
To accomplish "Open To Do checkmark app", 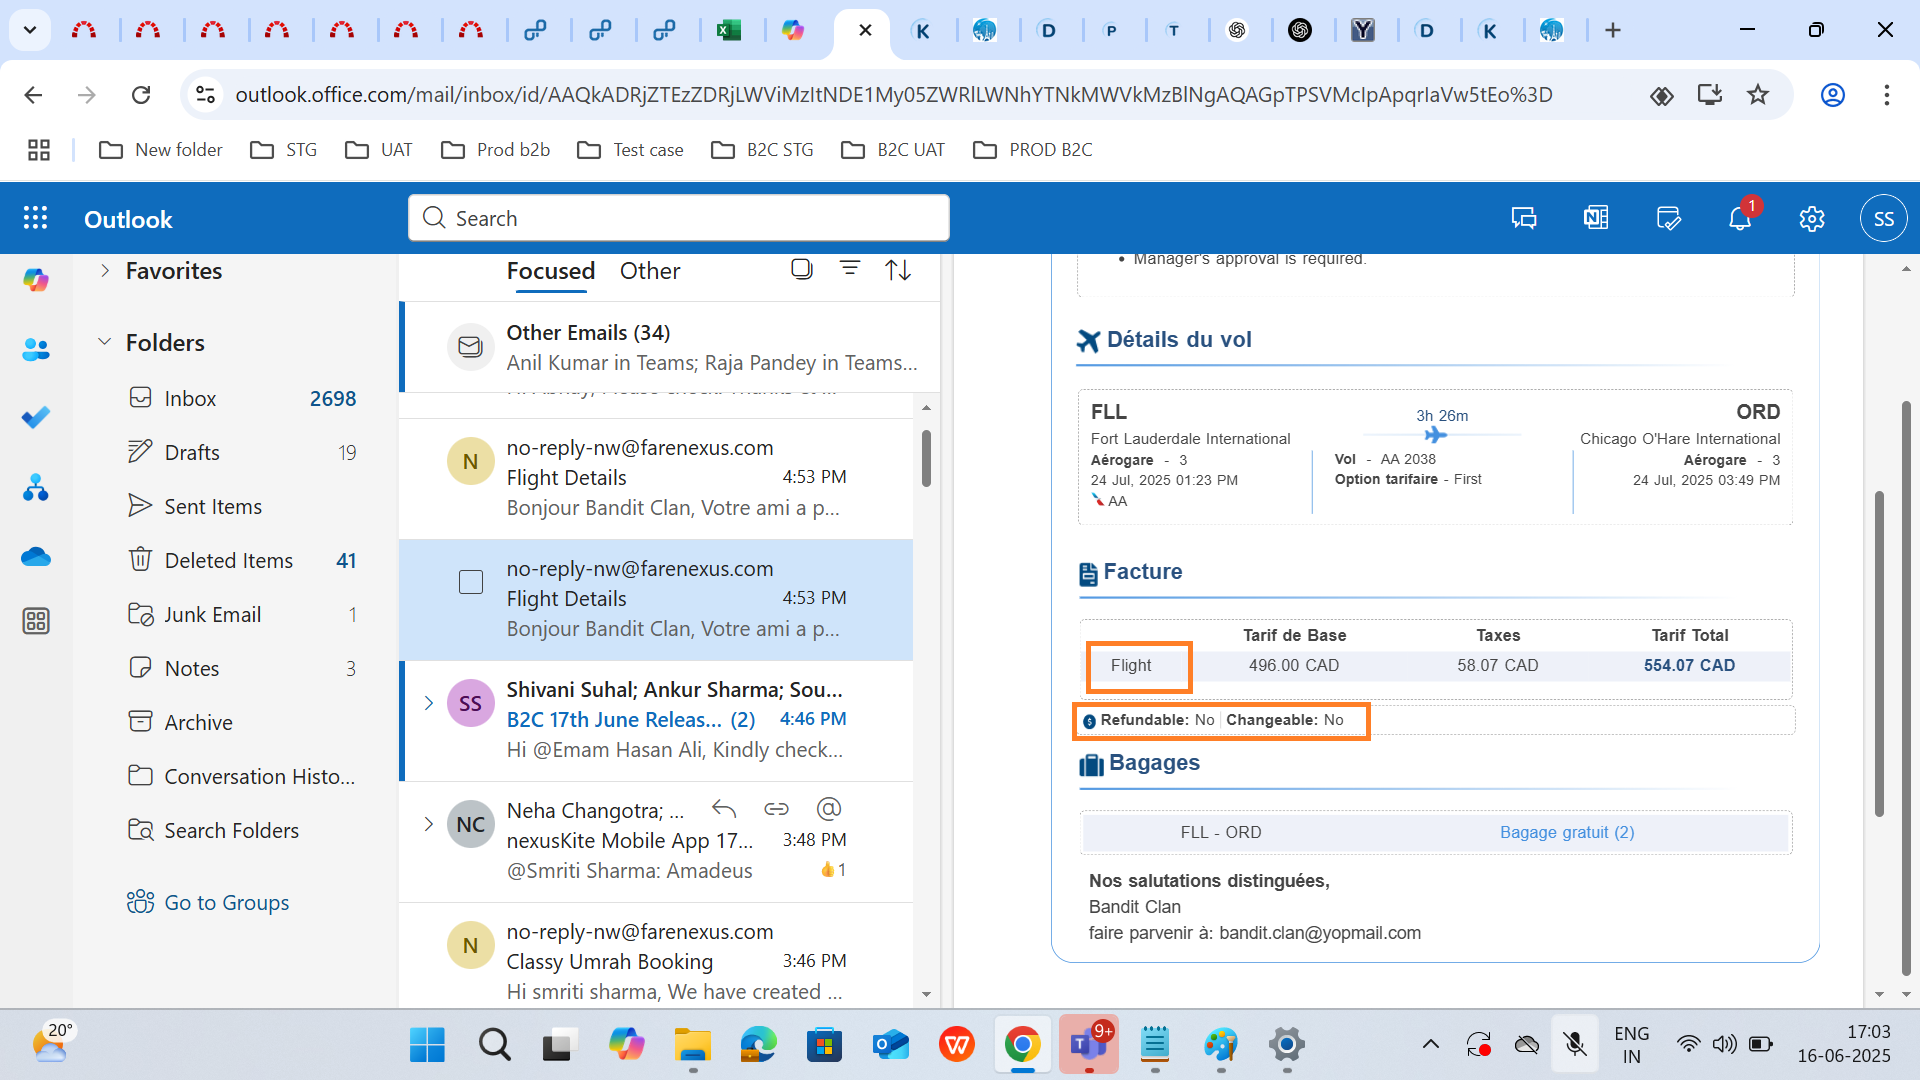I will coord(36,418).
